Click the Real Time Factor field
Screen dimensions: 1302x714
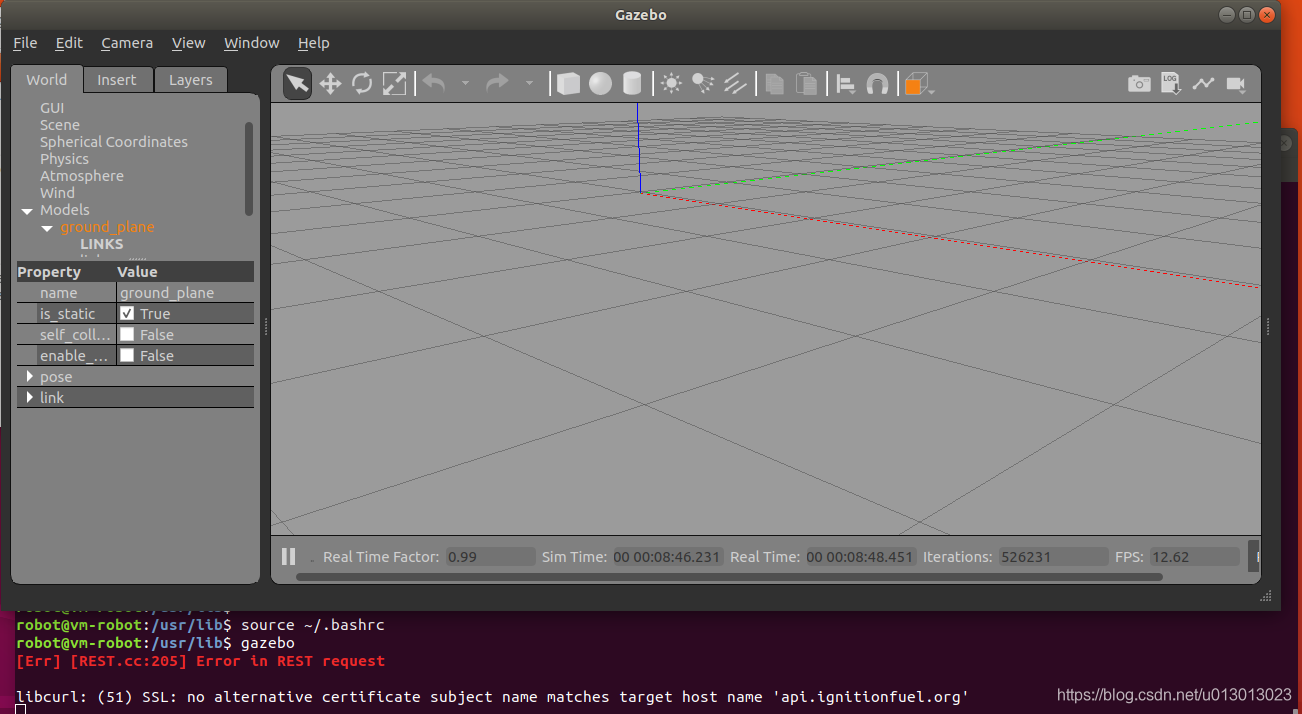point(489,557)
